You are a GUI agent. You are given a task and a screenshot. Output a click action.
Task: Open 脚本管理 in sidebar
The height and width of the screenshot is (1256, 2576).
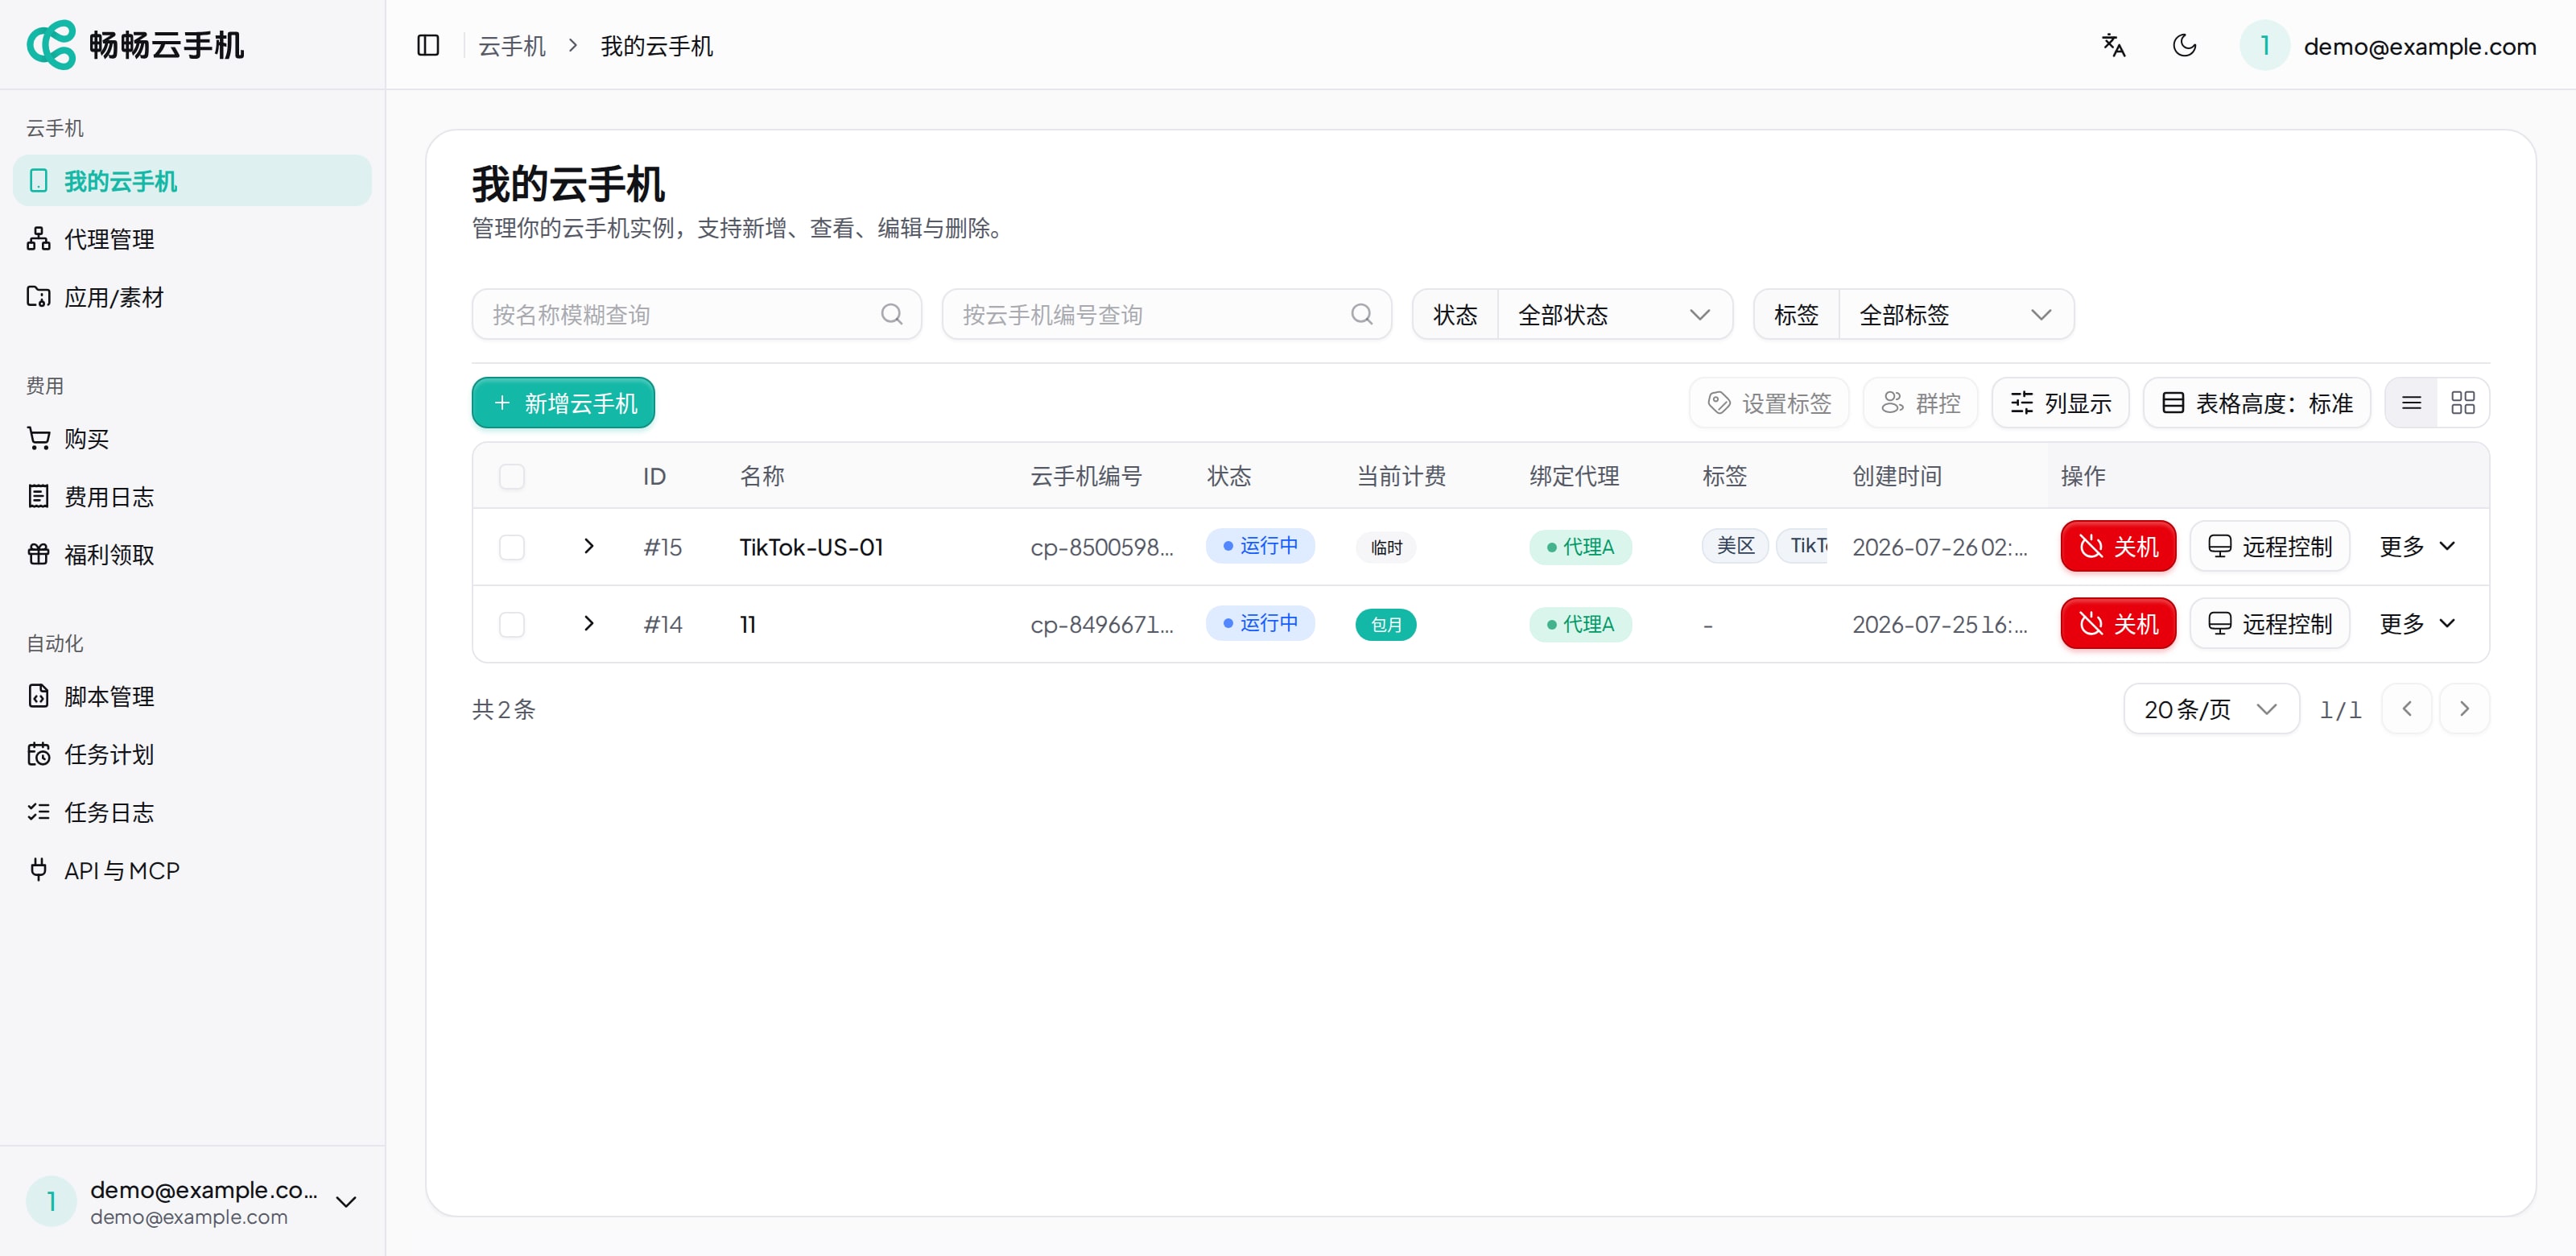(x=192, y=696)
